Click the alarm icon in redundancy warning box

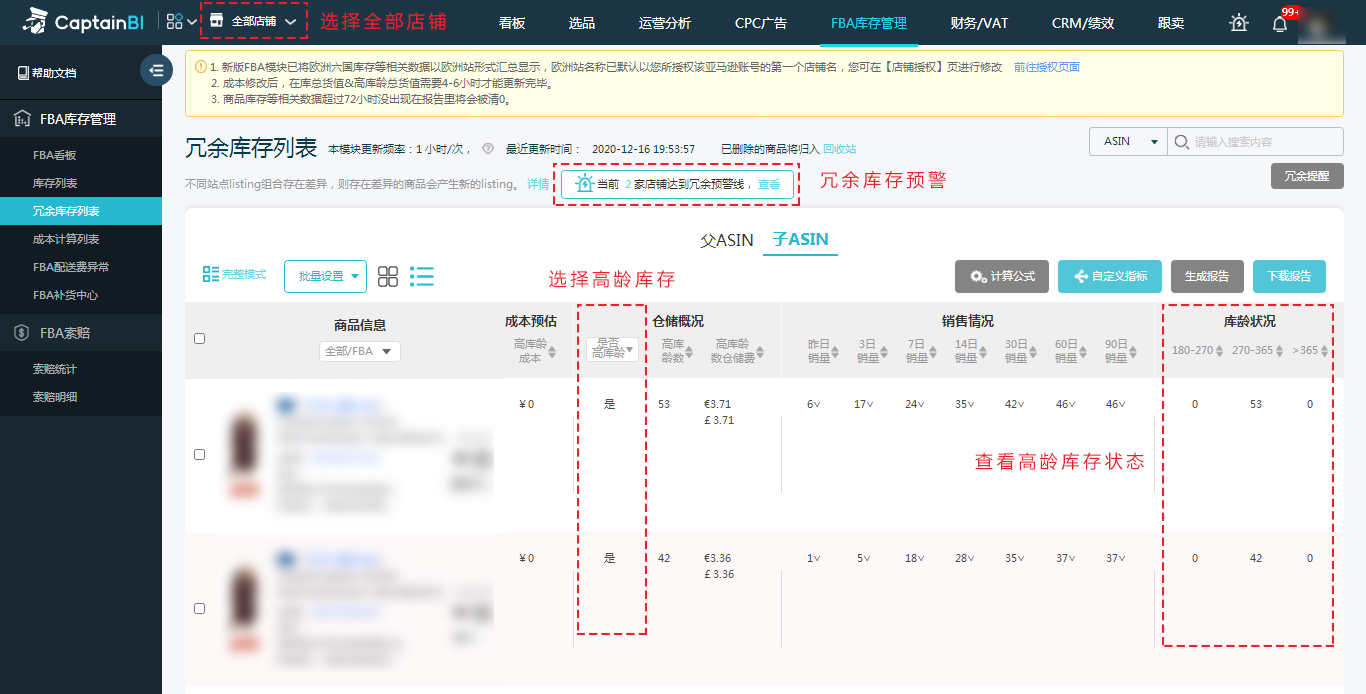coord(585,184)
